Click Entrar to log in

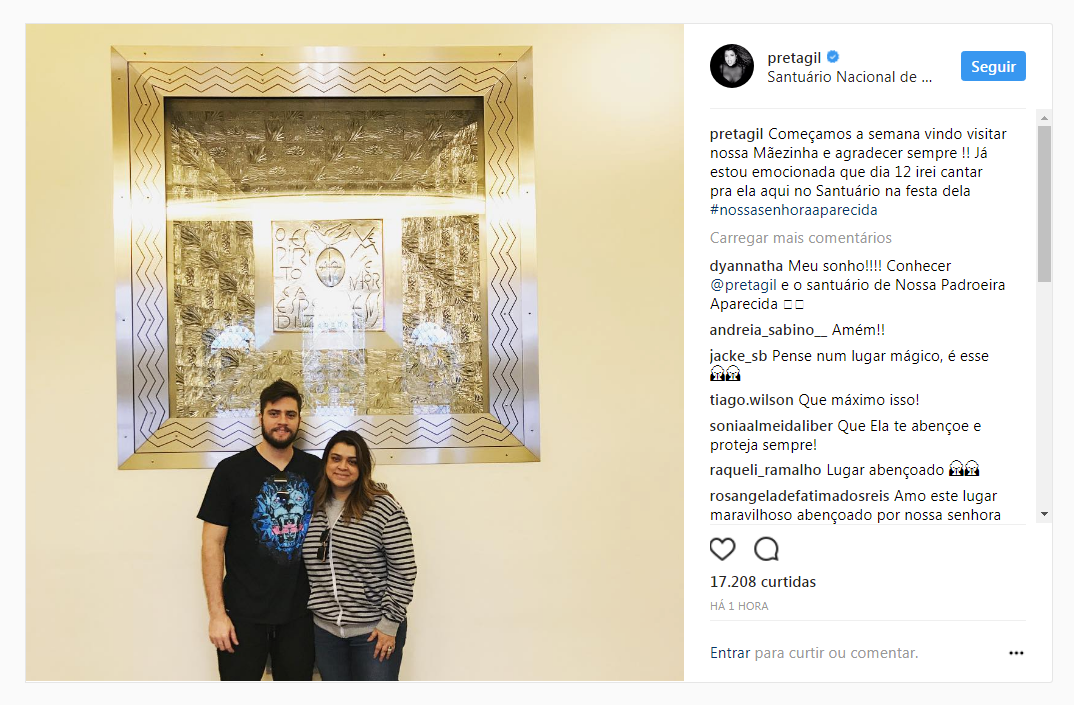730,653
